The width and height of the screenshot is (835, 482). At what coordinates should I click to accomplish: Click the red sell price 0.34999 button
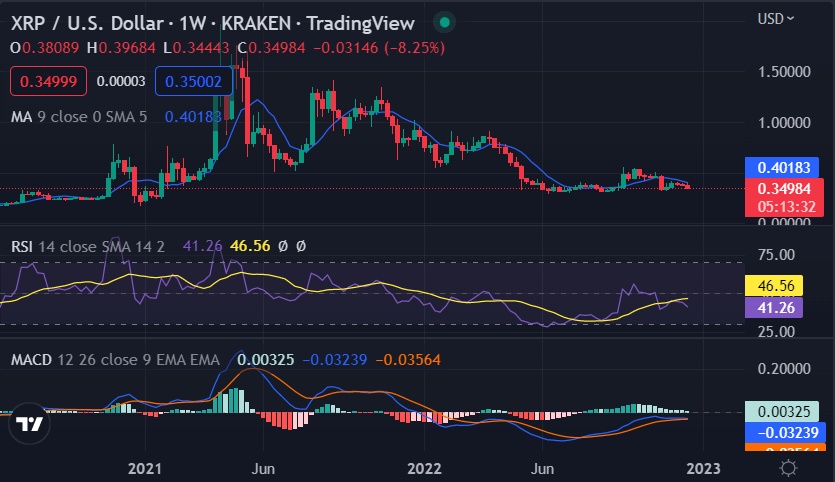point(48,81)
